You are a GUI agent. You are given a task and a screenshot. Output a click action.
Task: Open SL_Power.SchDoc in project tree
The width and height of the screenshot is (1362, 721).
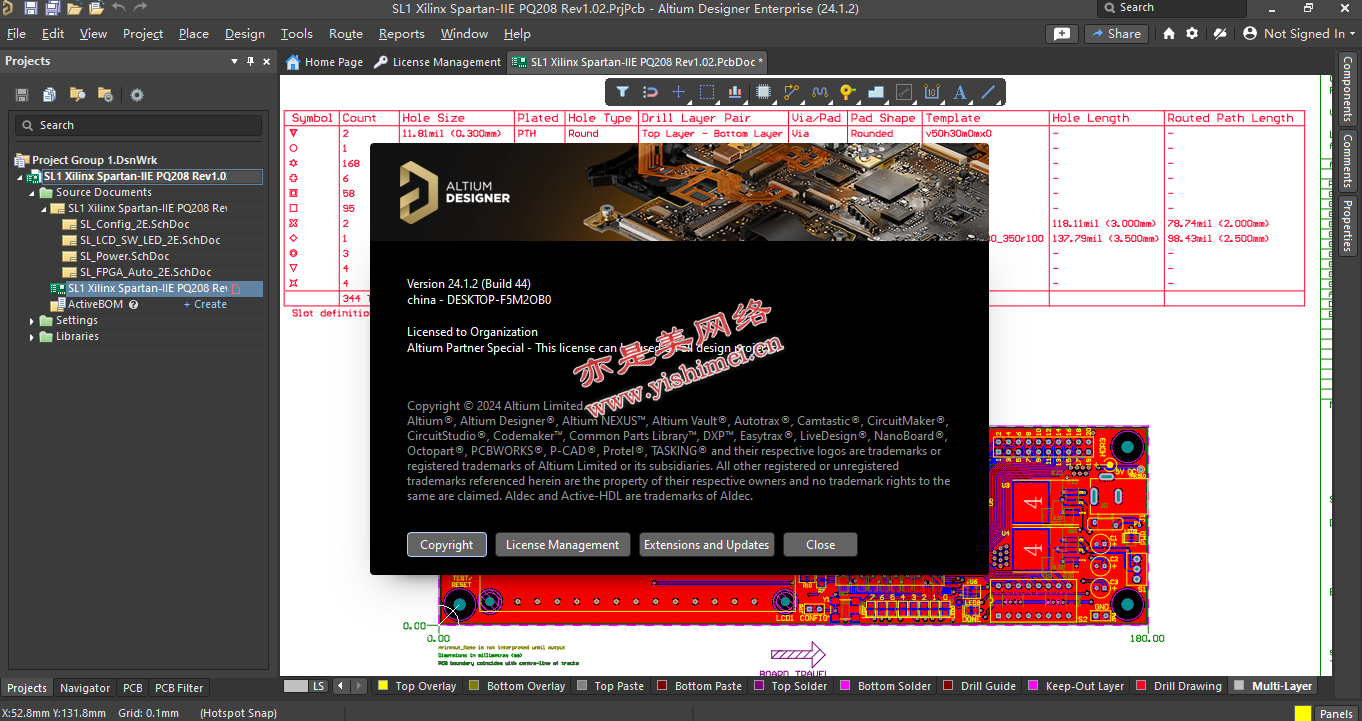[124, 256]
